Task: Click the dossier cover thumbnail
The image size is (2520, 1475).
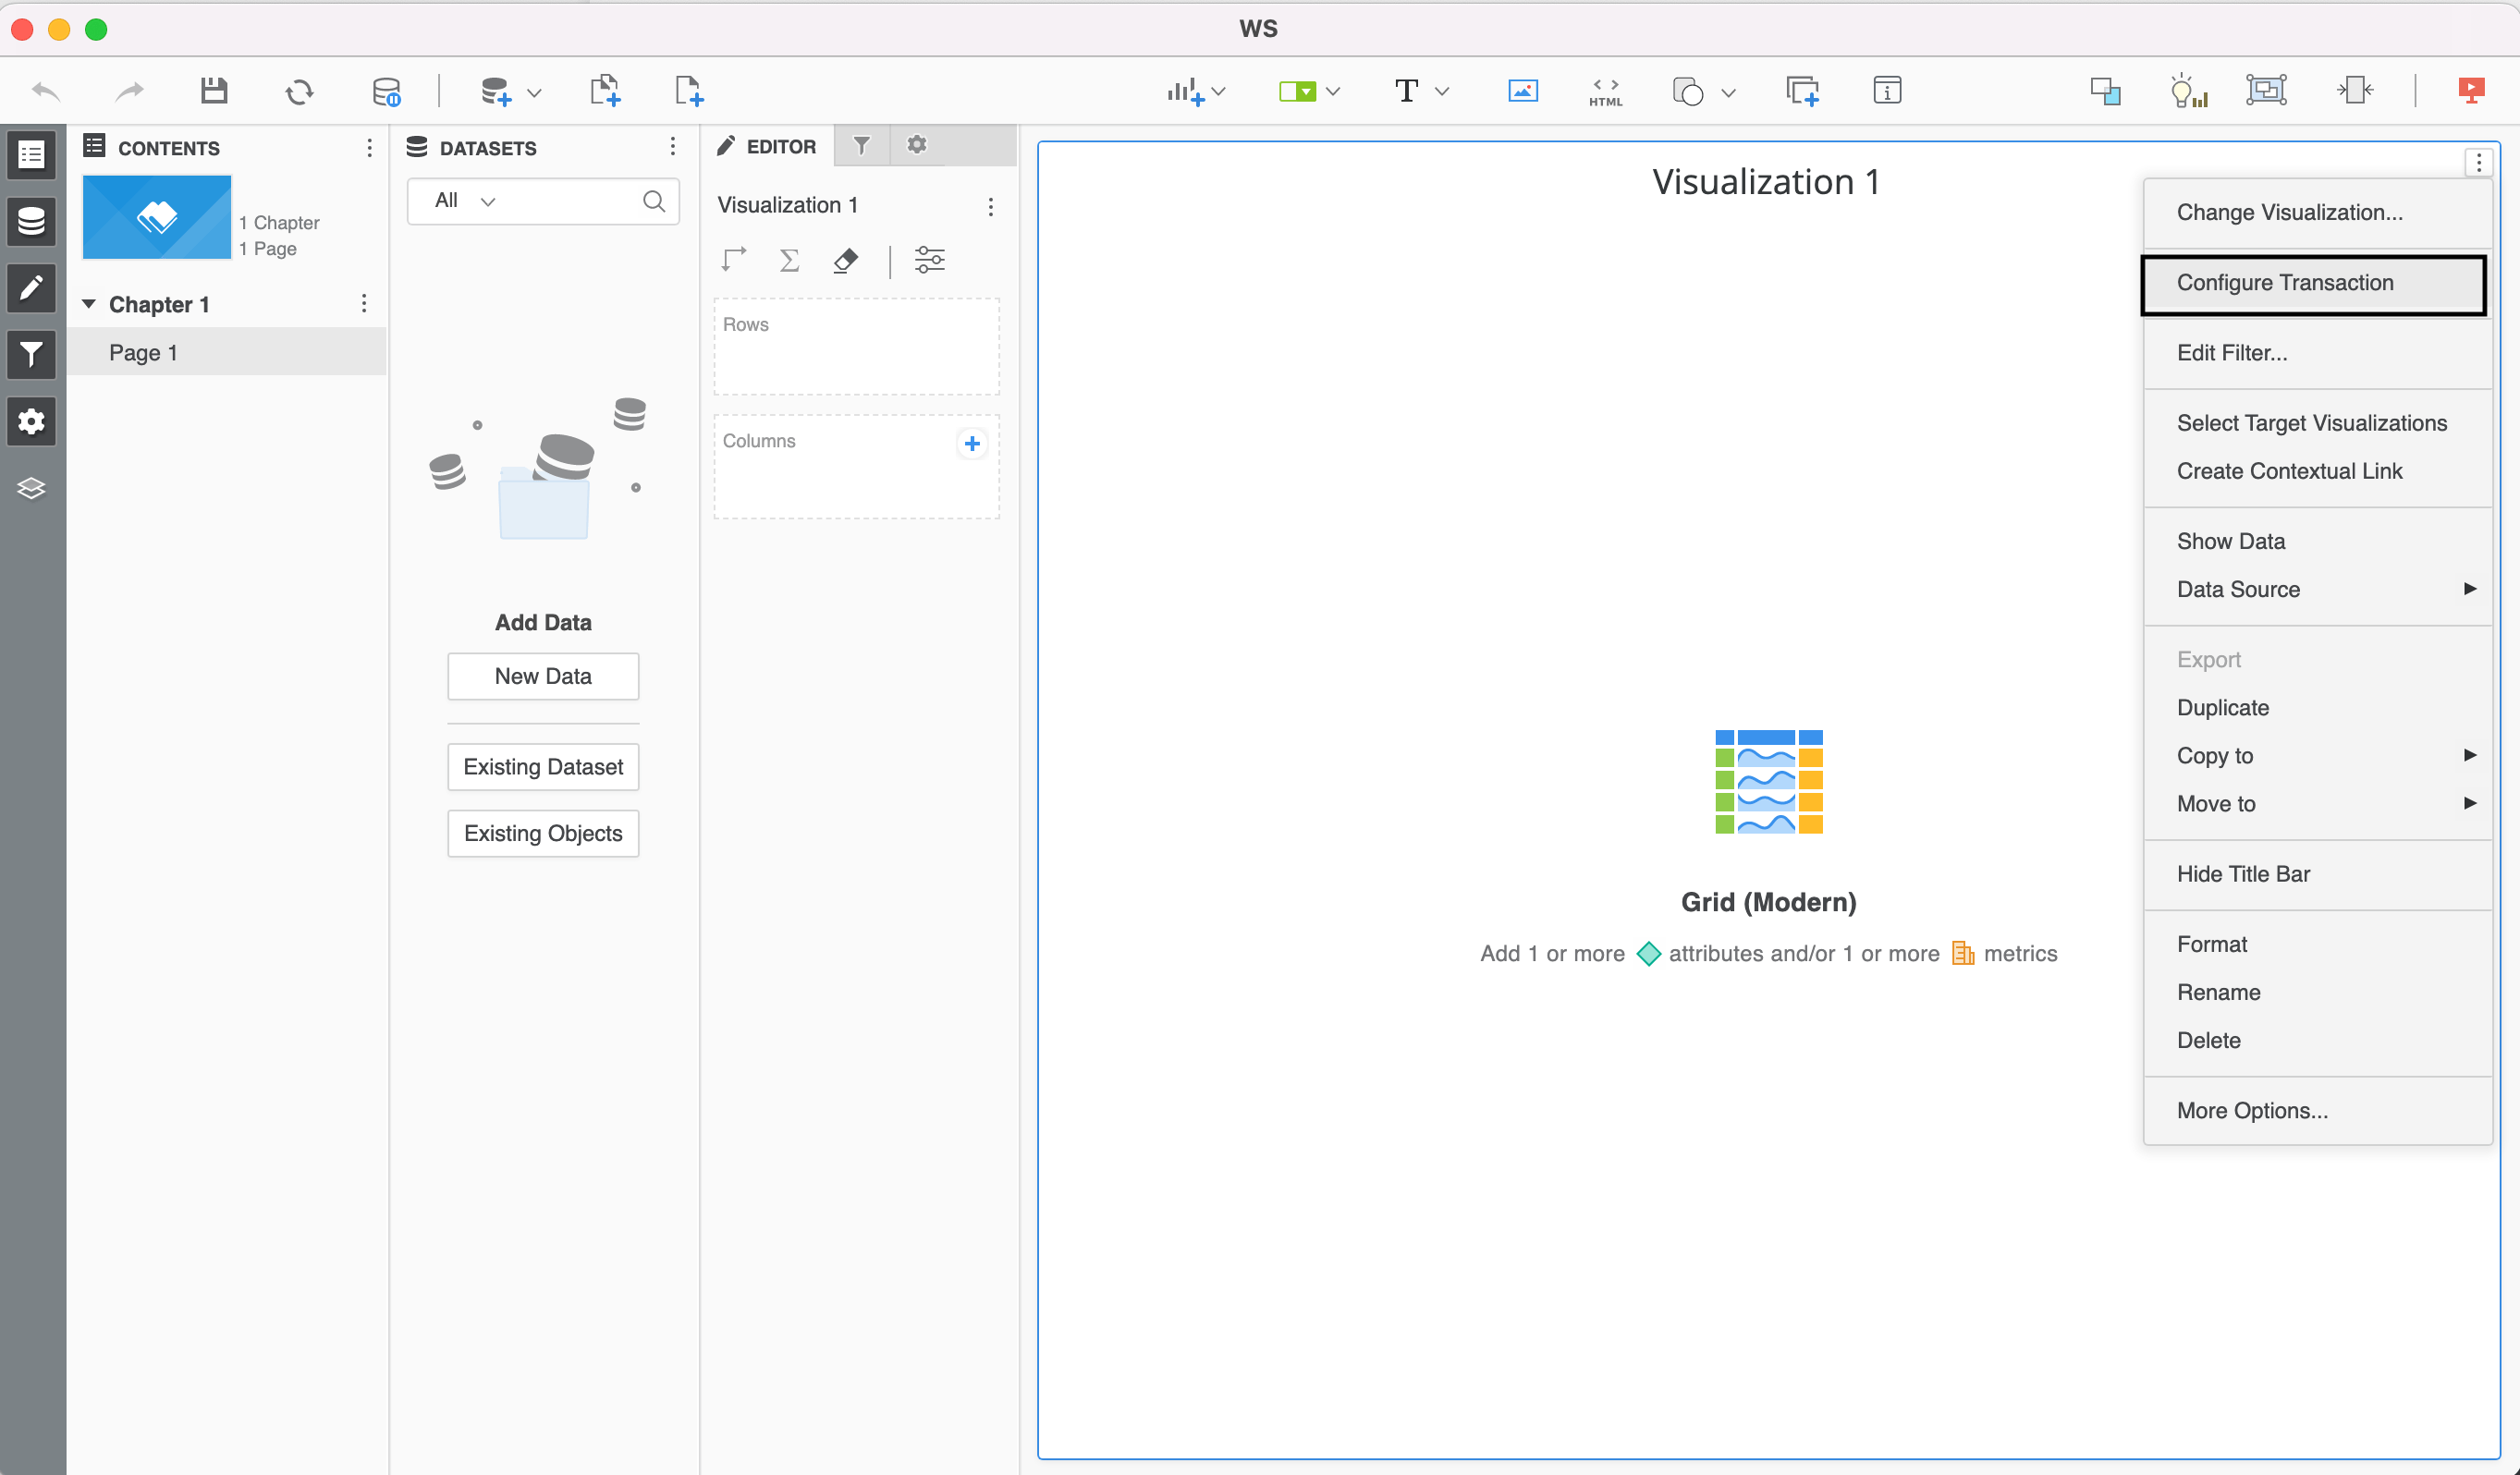Action: (x=157, y=217)
